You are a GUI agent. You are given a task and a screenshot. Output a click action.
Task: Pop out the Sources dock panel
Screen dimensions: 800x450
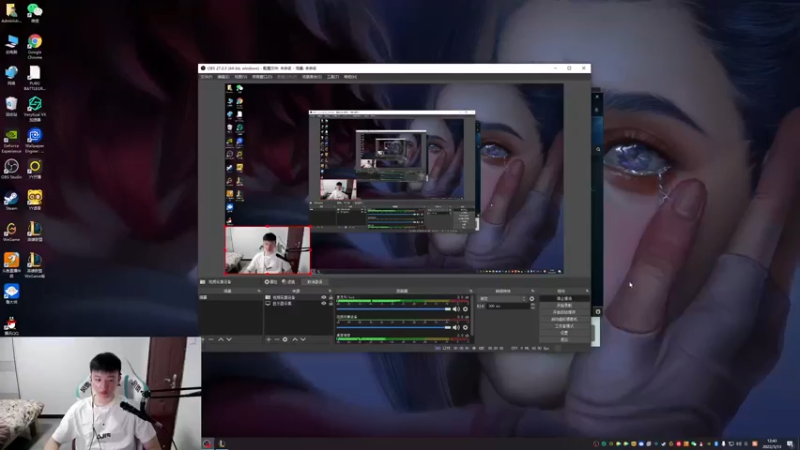coord(330,291)
